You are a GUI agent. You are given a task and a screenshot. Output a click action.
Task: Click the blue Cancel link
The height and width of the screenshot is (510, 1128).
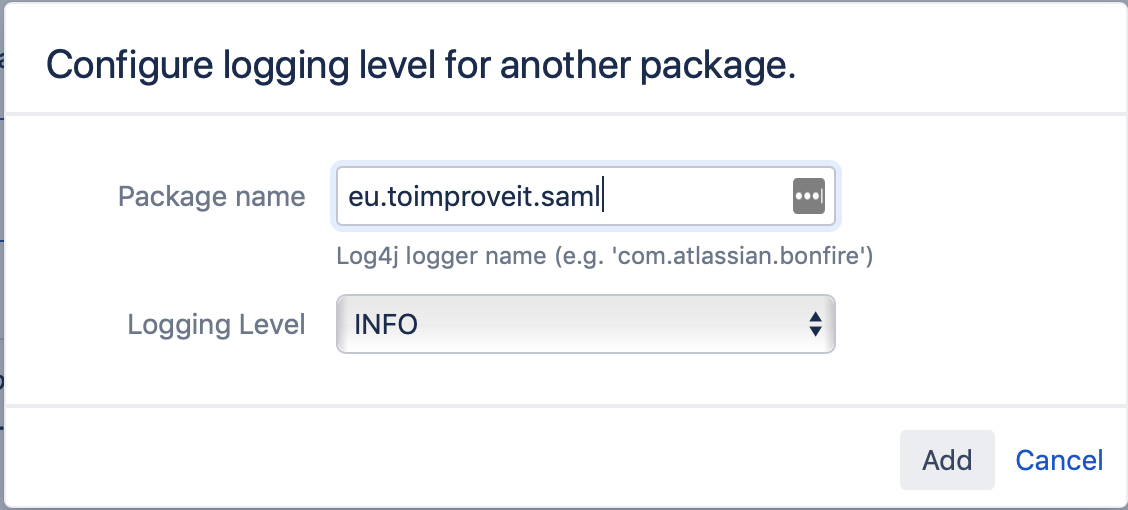(x=1059, y=460)
